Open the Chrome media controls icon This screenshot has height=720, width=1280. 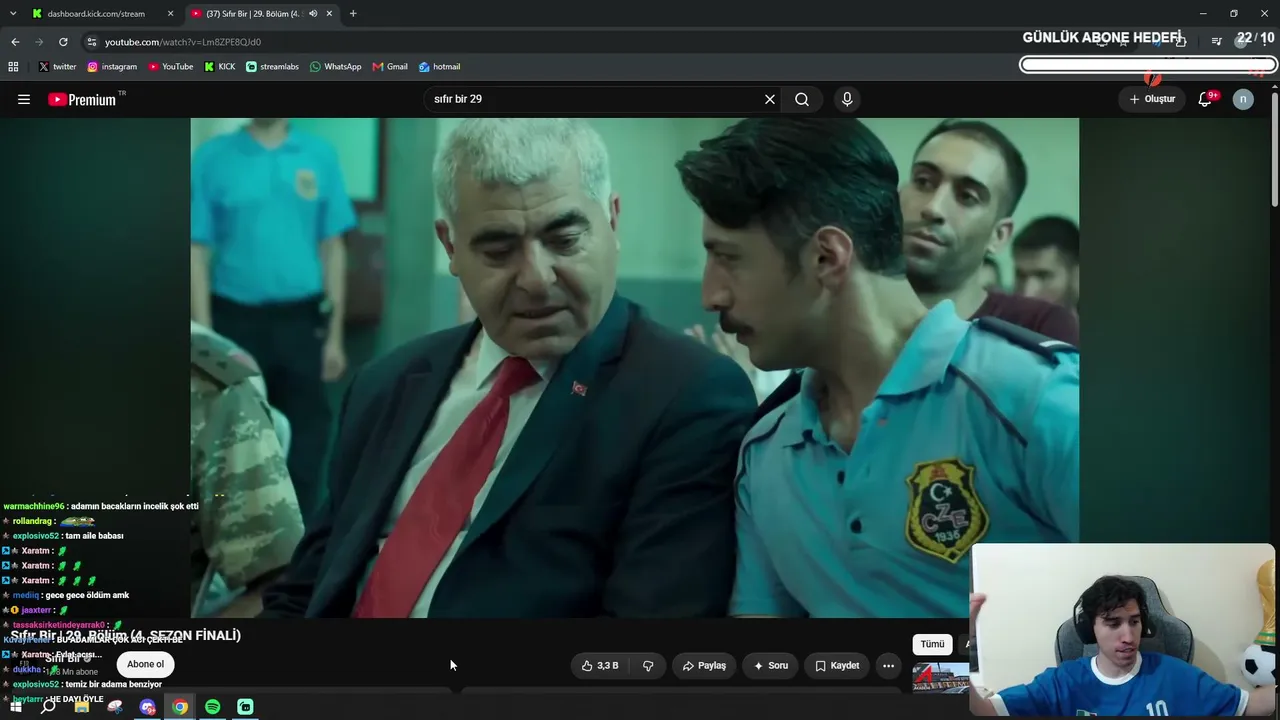pos(1216,41)
